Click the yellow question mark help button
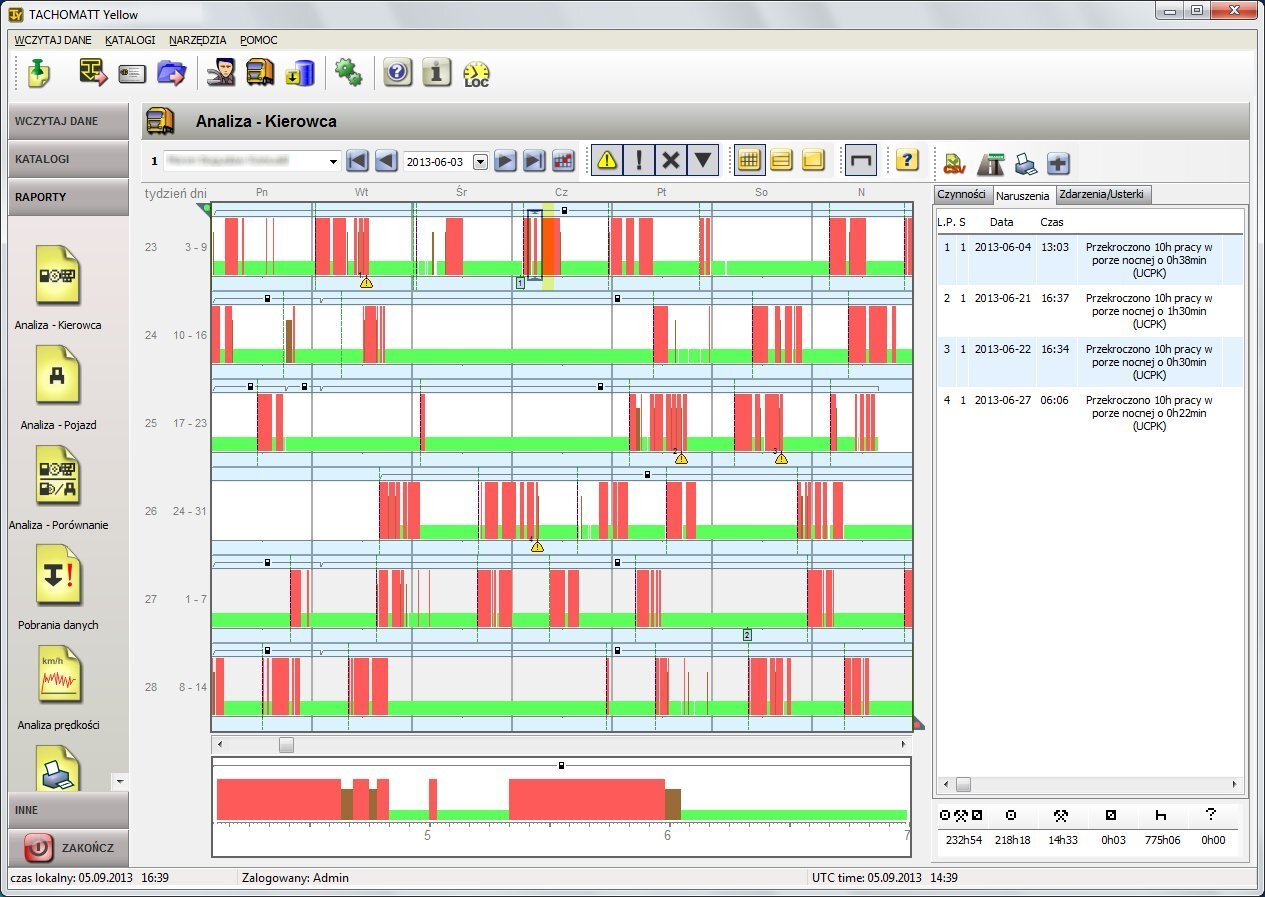This screenshot has height=897, width=1265. click(x=907, y=160)
